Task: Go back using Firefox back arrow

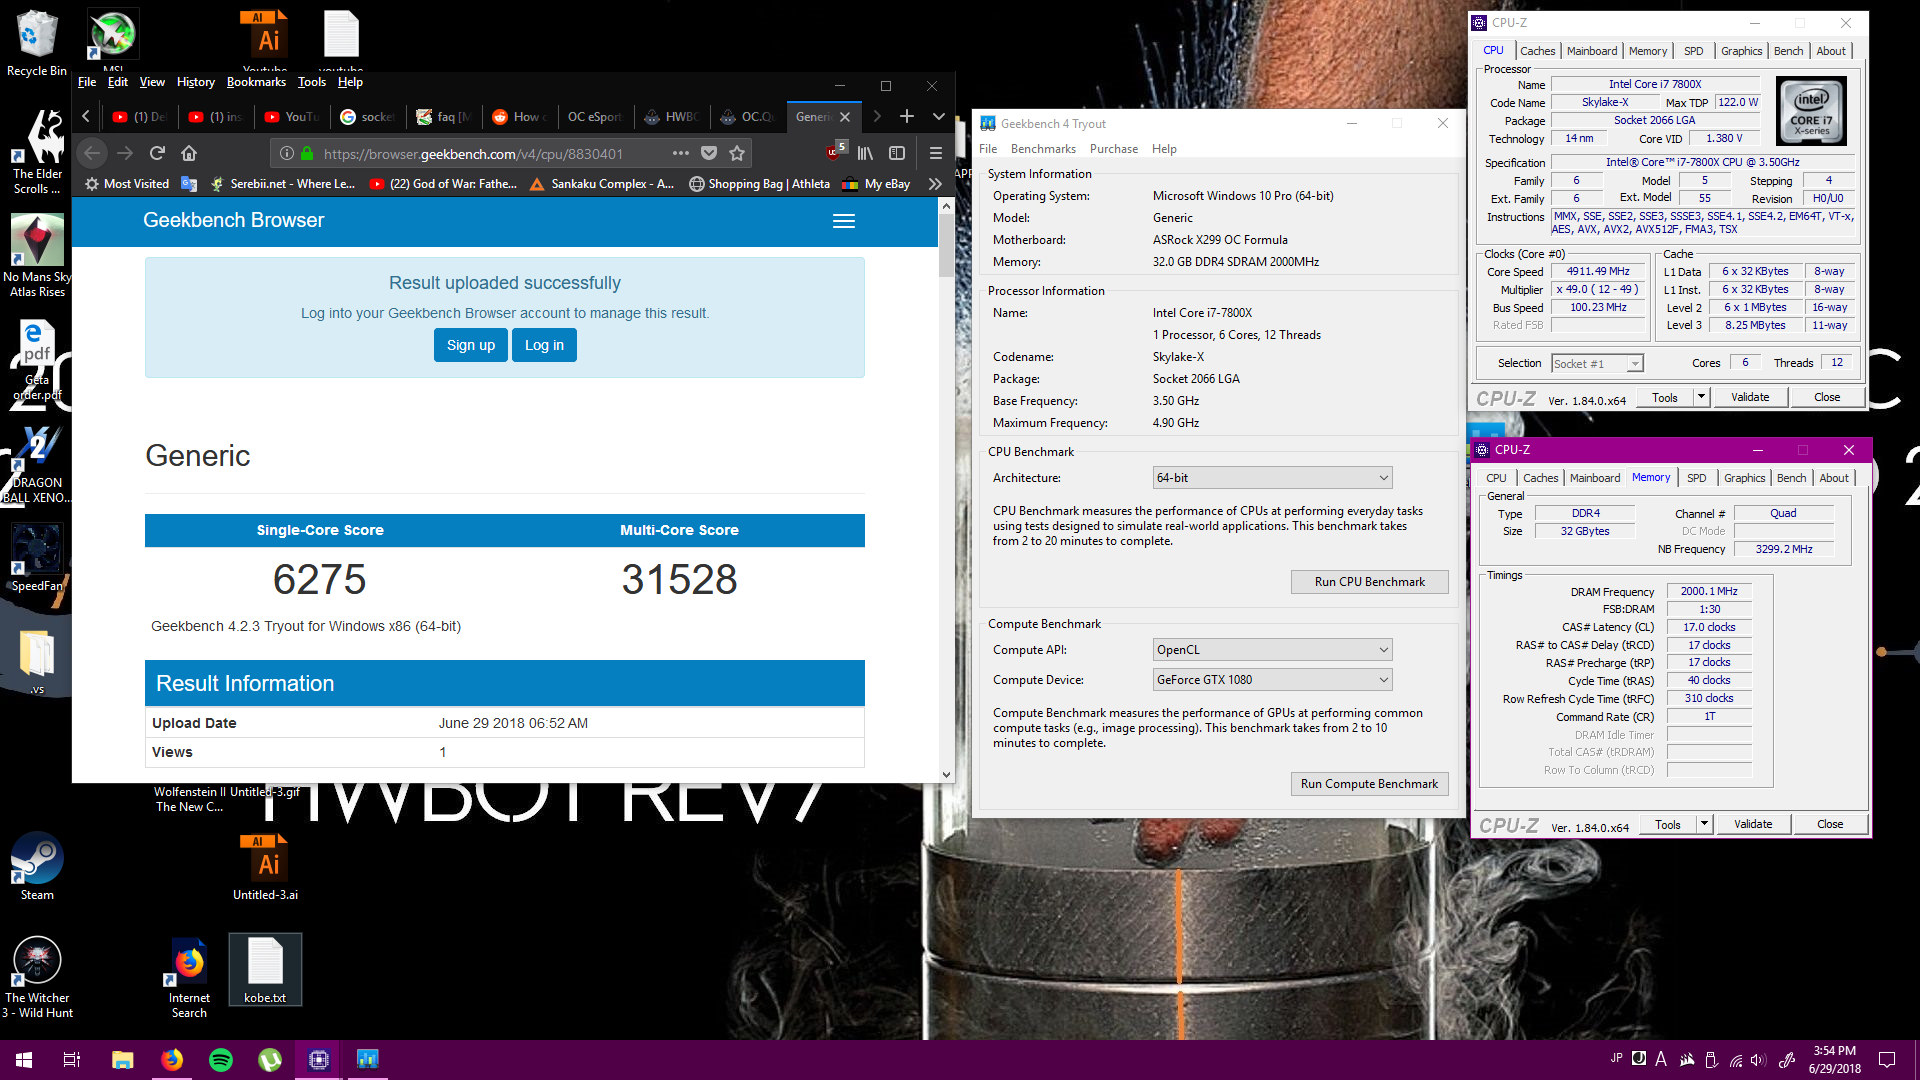Action: 92,153
